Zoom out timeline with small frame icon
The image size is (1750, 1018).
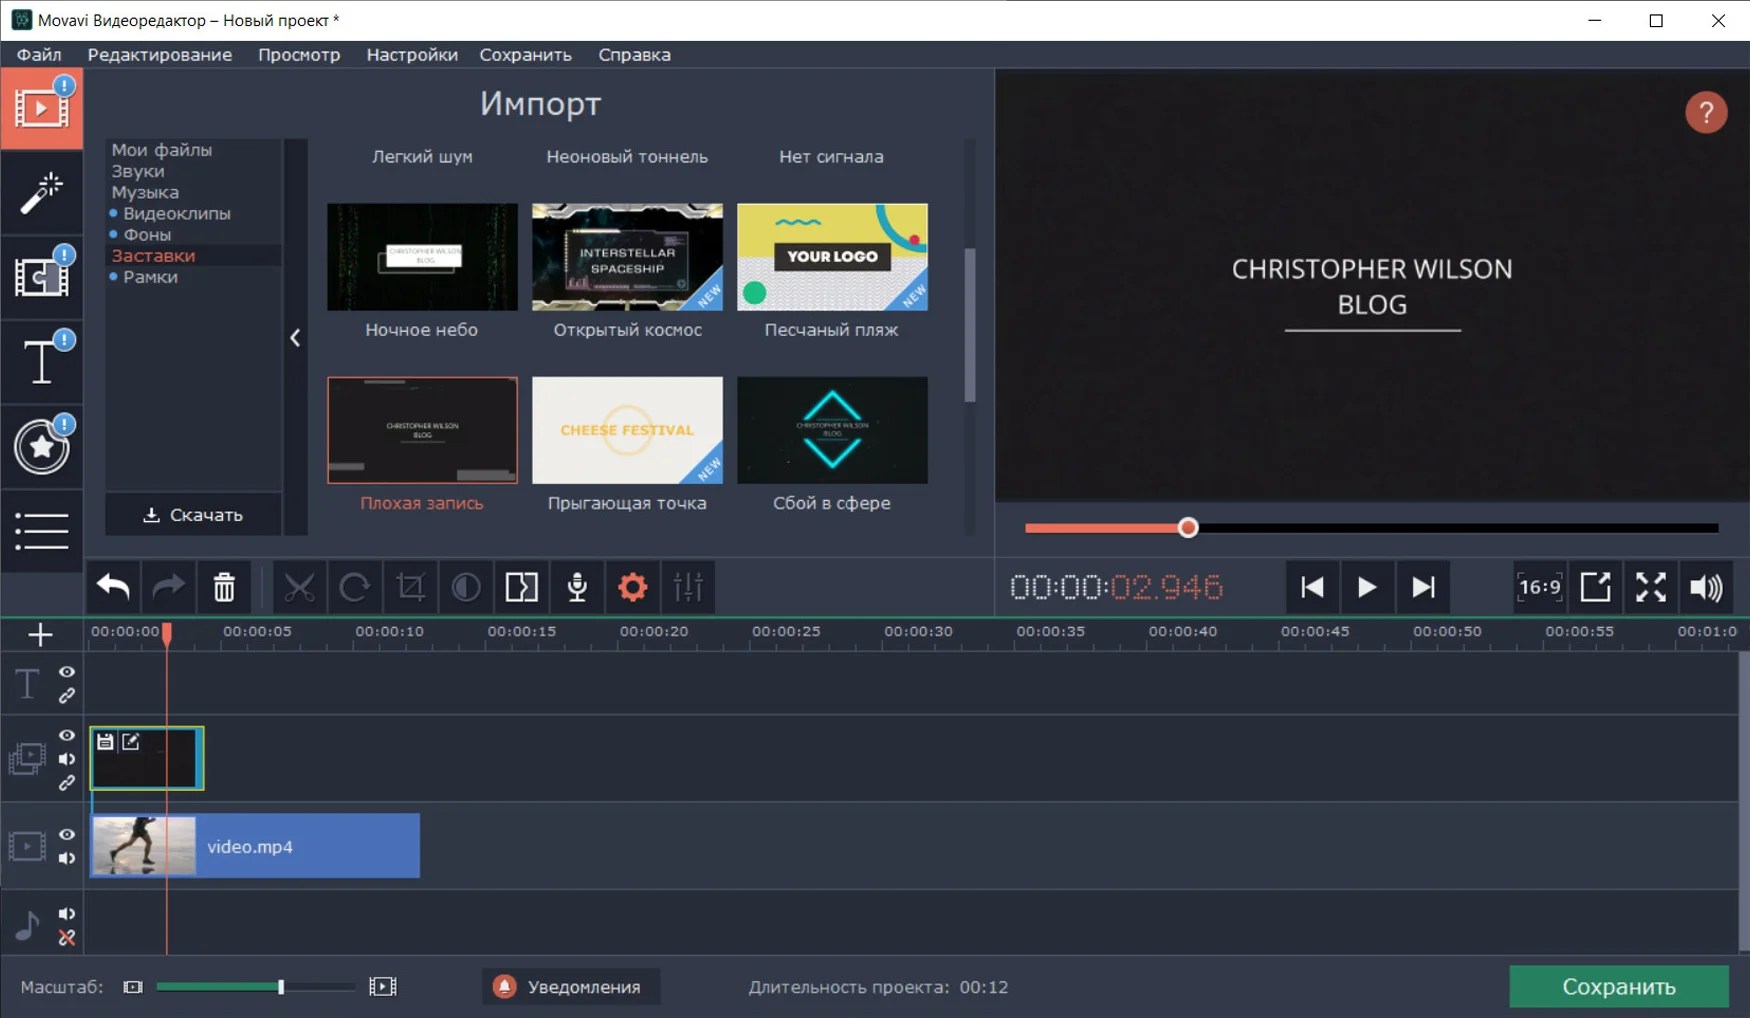point(133,987)
